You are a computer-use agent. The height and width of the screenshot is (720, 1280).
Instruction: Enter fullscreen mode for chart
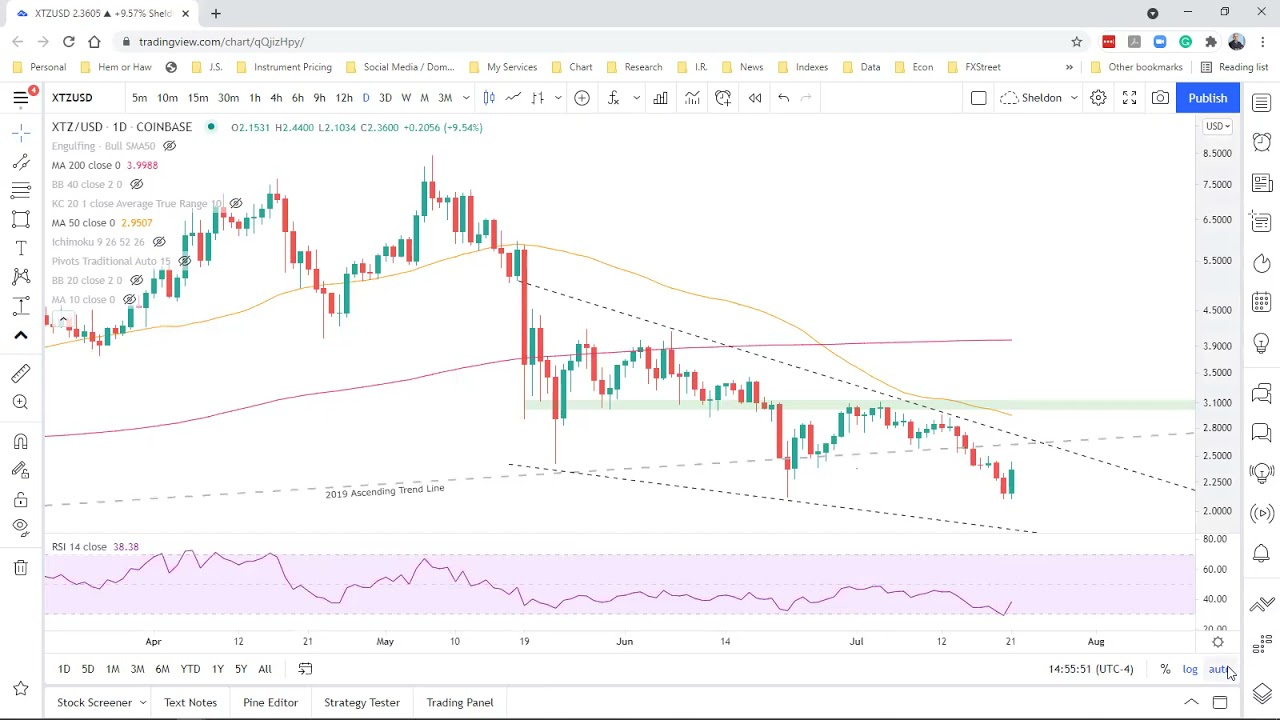point(1129,97)
